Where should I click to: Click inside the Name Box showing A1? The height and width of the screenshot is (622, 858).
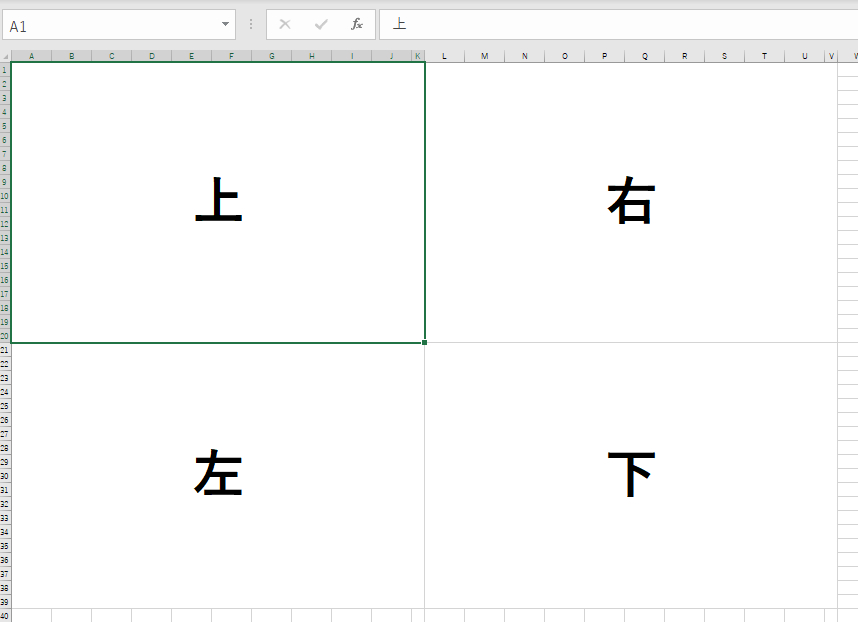click(x=100, y=24)
